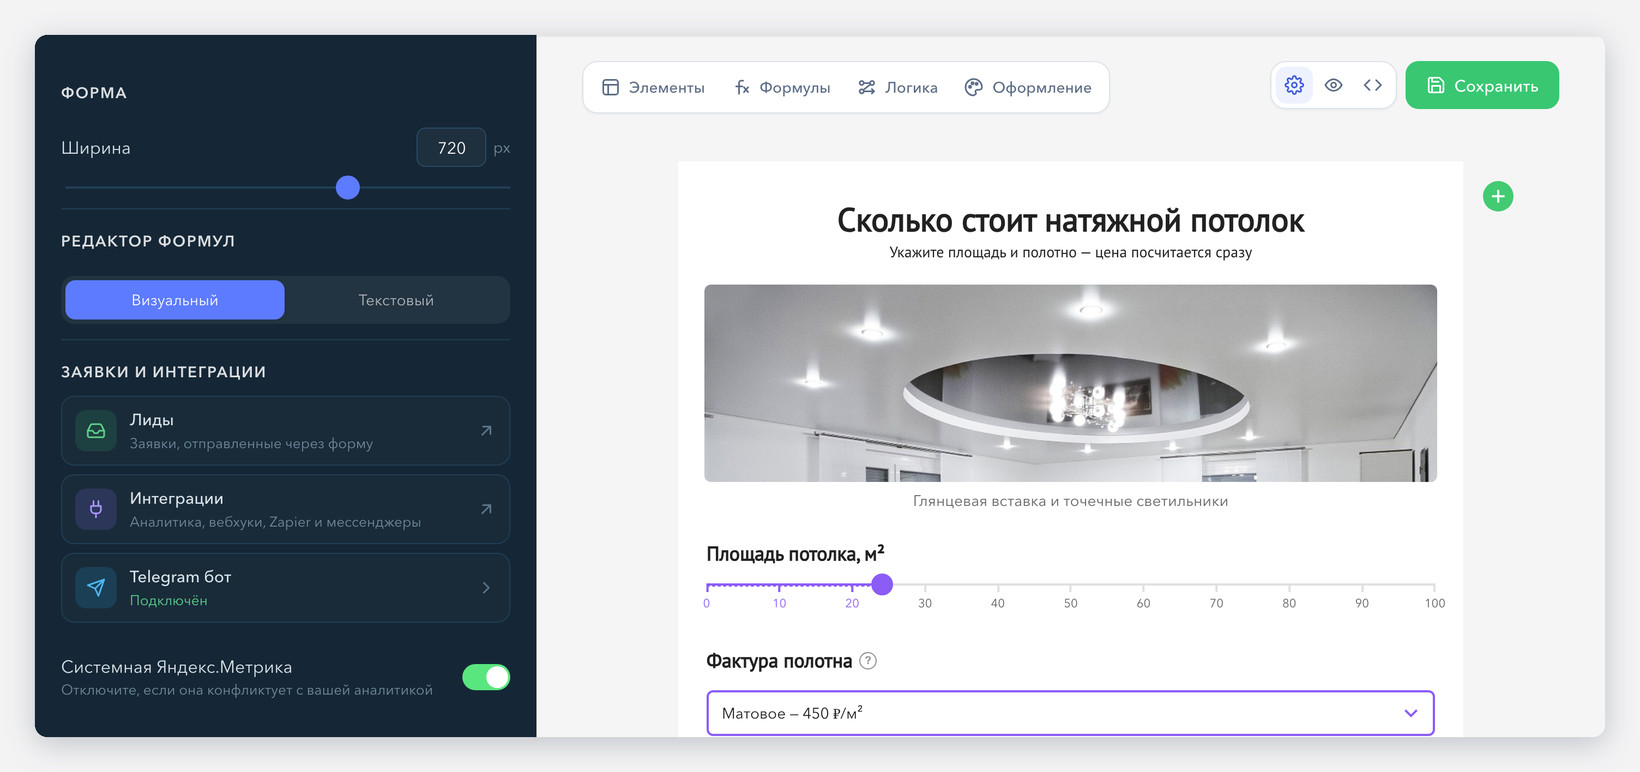Open the Элементы tab

coord(653,88)
